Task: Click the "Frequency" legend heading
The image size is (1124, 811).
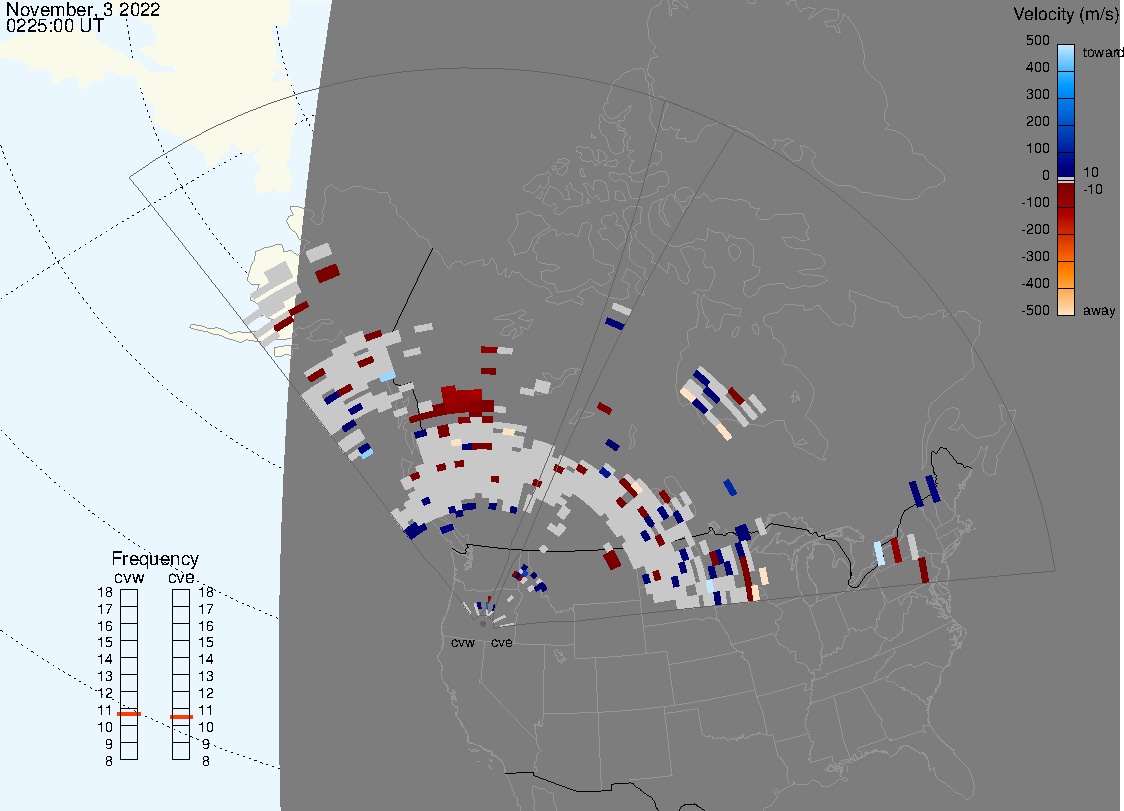Action: pyautogui.click(x=155, y=559)
